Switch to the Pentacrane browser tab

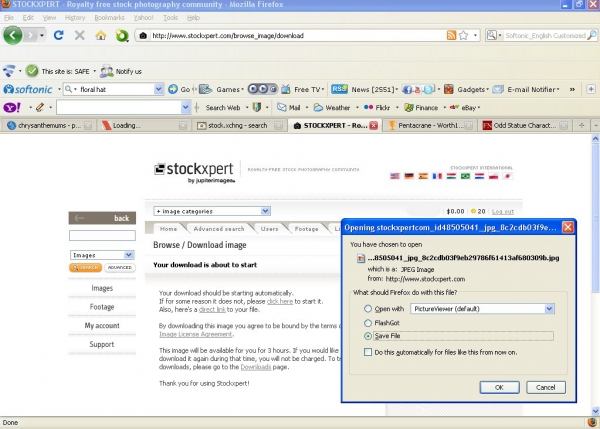click(429, 125)
